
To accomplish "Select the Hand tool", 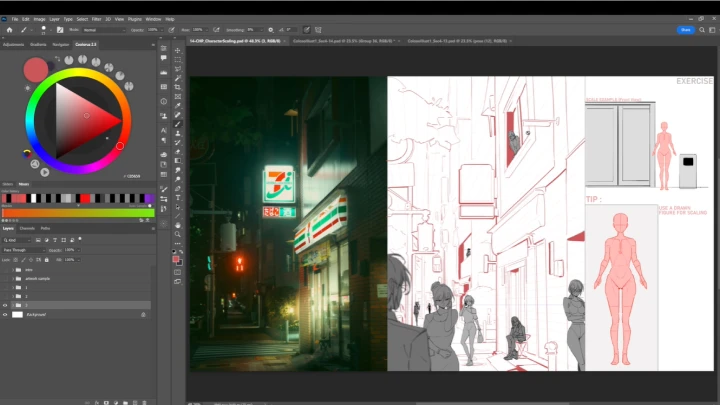I will pos(178,225).
